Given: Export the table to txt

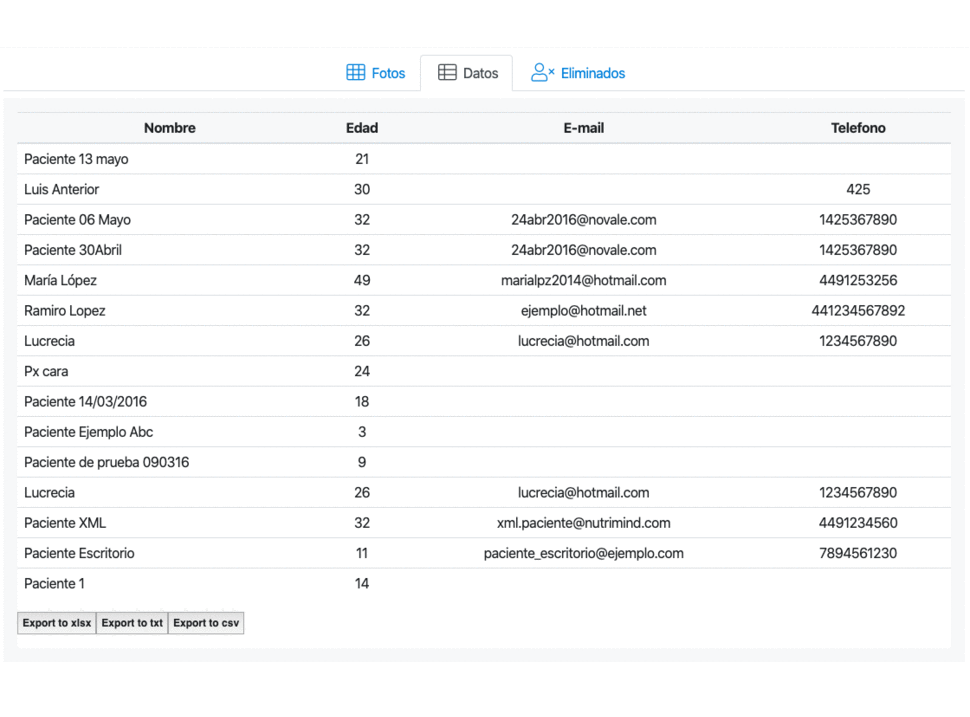Looking at the screenshot, I should (x=132, y=623).
